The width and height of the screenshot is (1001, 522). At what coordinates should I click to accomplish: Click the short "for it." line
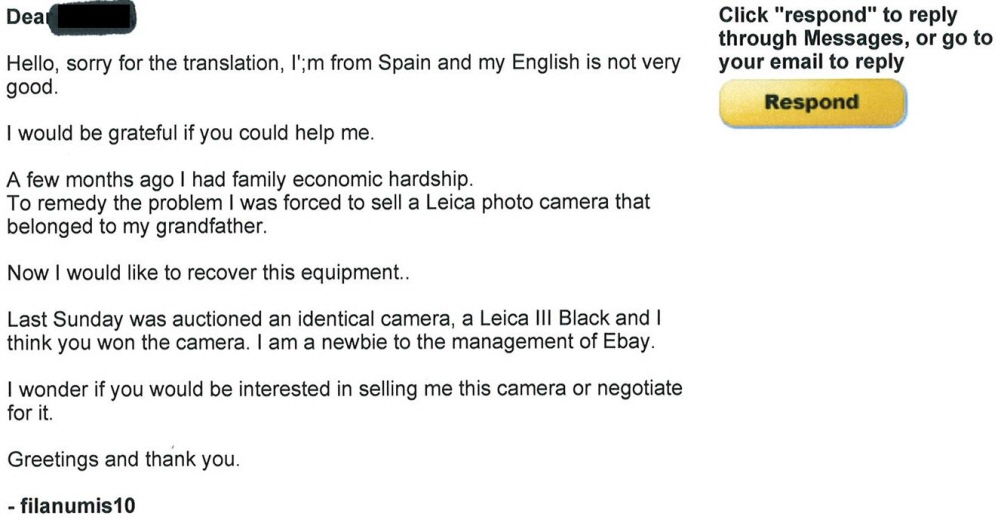[x=29, y=412]
